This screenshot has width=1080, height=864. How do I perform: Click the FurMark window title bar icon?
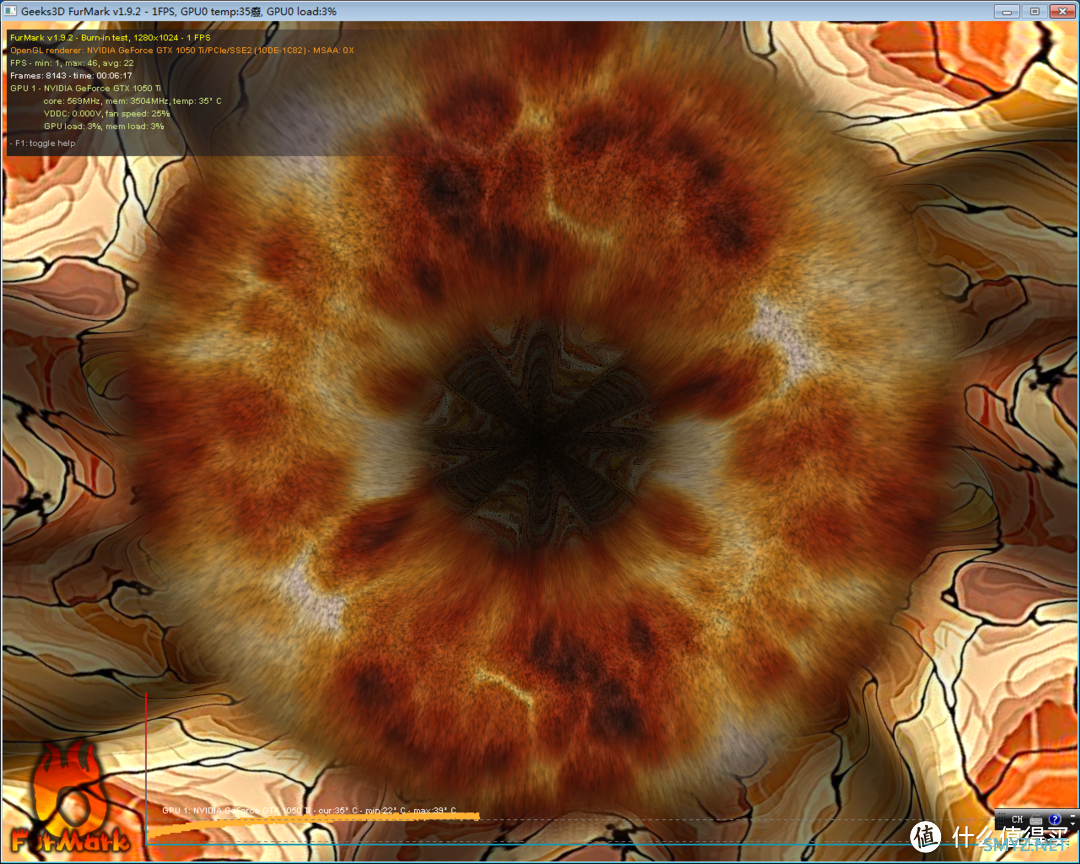[10, 11]
